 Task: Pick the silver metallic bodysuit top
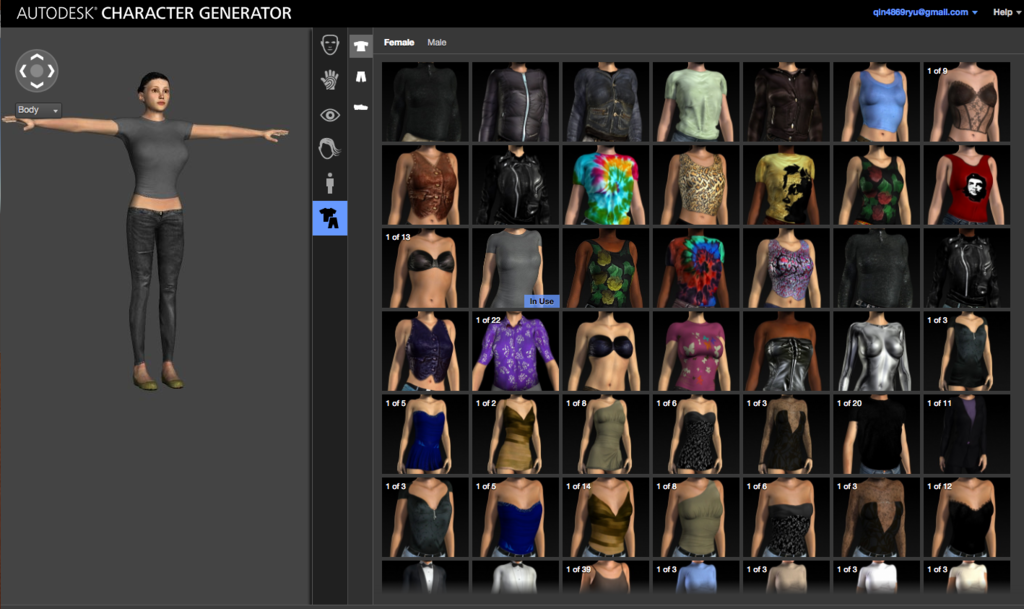point(876,352)
